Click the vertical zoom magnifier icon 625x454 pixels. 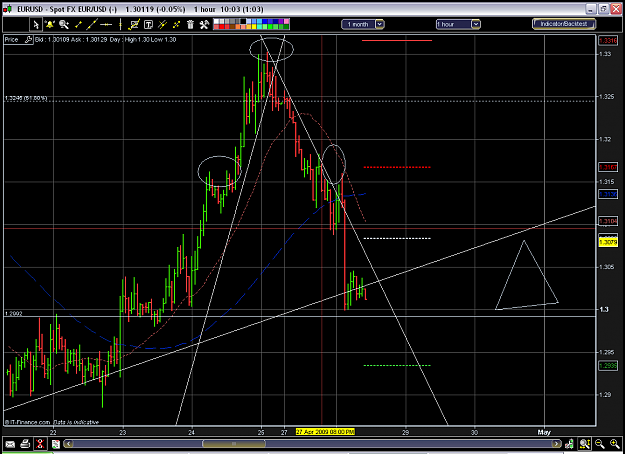click(584, 443)
